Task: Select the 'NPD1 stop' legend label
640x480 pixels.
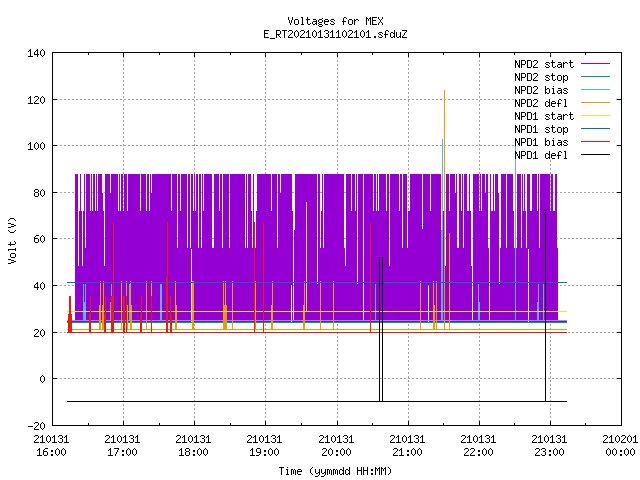Action: (541, 129)
